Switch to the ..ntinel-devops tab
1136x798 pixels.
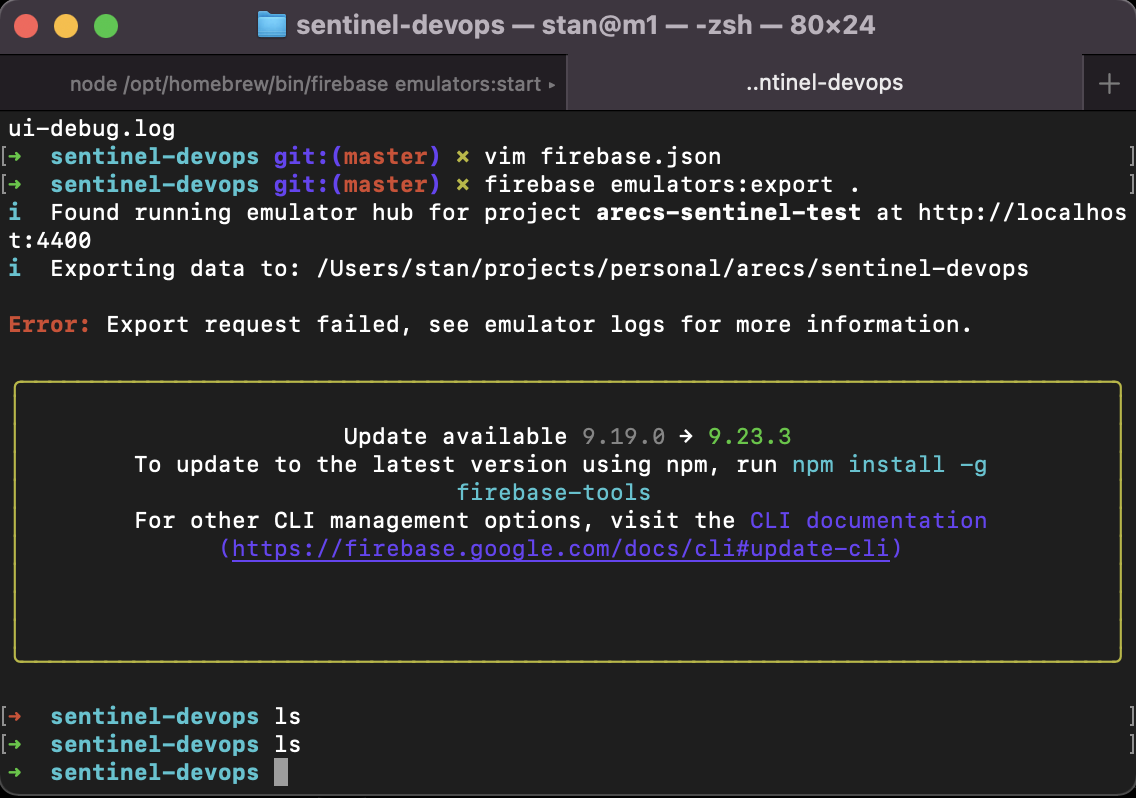pyautogui.click(x=824, y=82)
